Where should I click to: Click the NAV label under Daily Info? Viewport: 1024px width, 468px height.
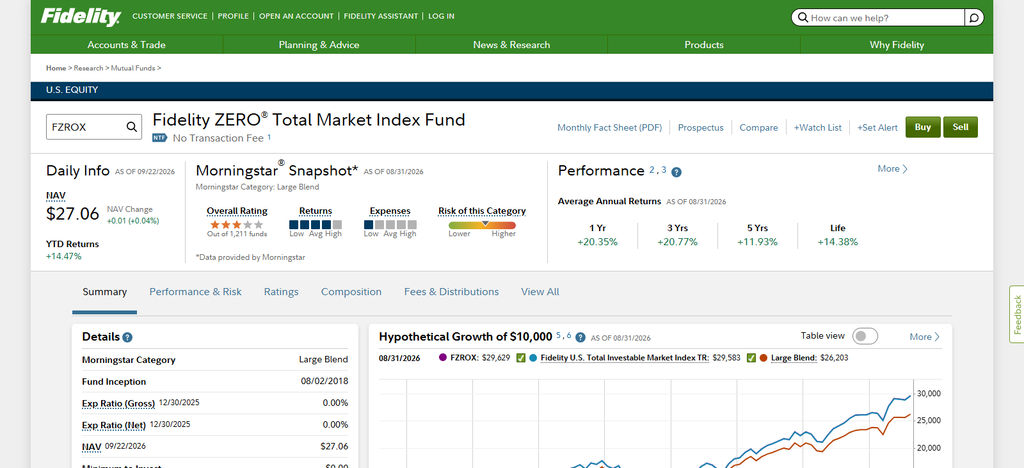[x=56, y=195]
